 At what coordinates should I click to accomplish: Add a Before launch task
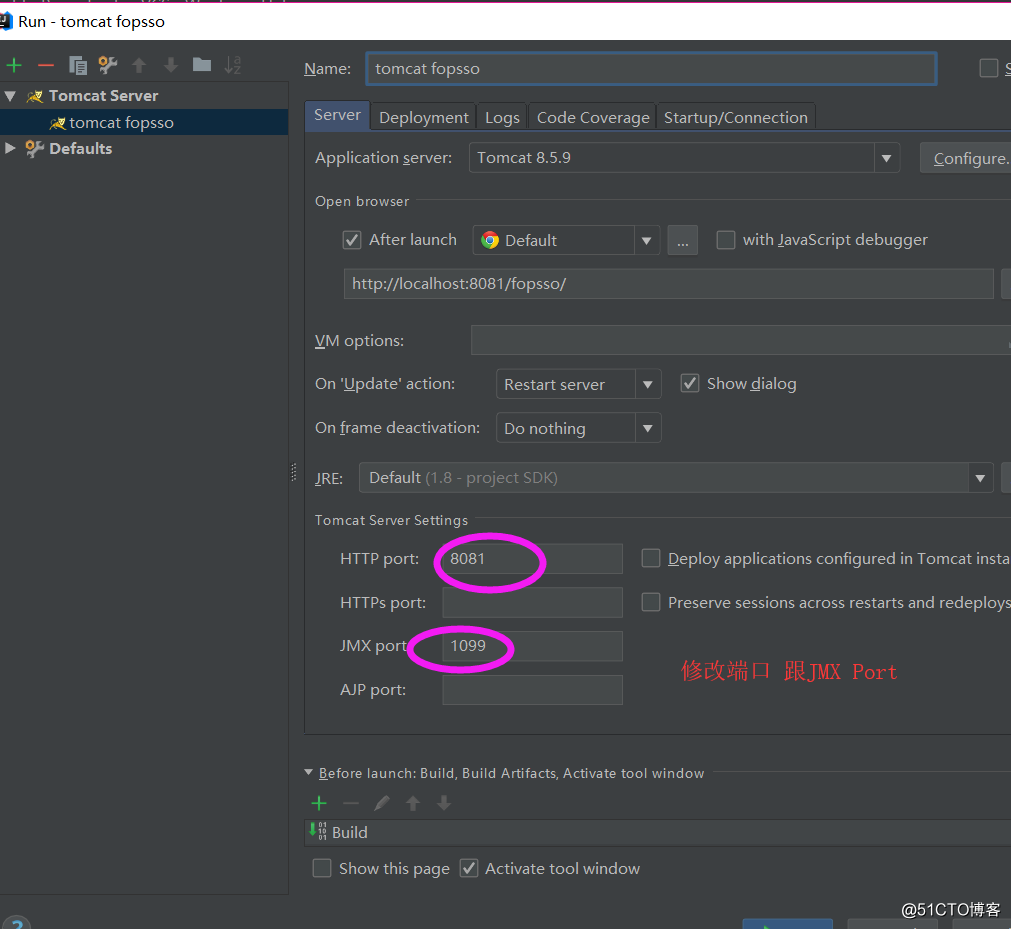[319, 803]
